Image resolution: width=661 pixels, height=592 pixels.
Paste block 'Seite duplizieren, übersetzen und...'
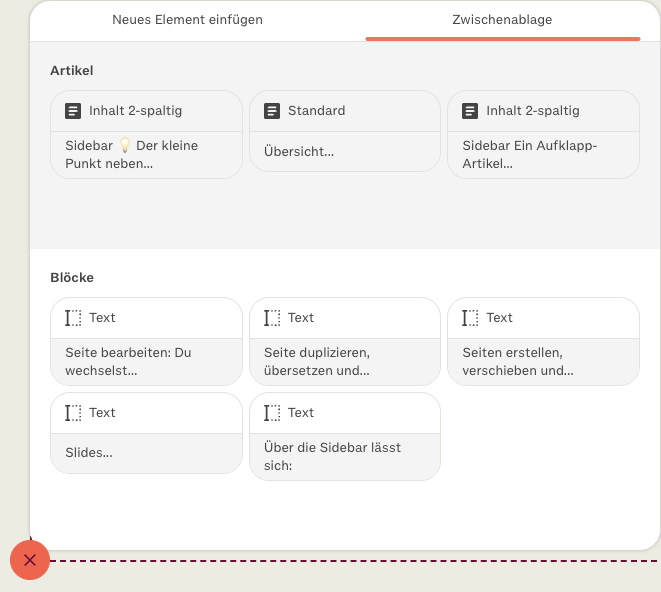pos(345,342)
